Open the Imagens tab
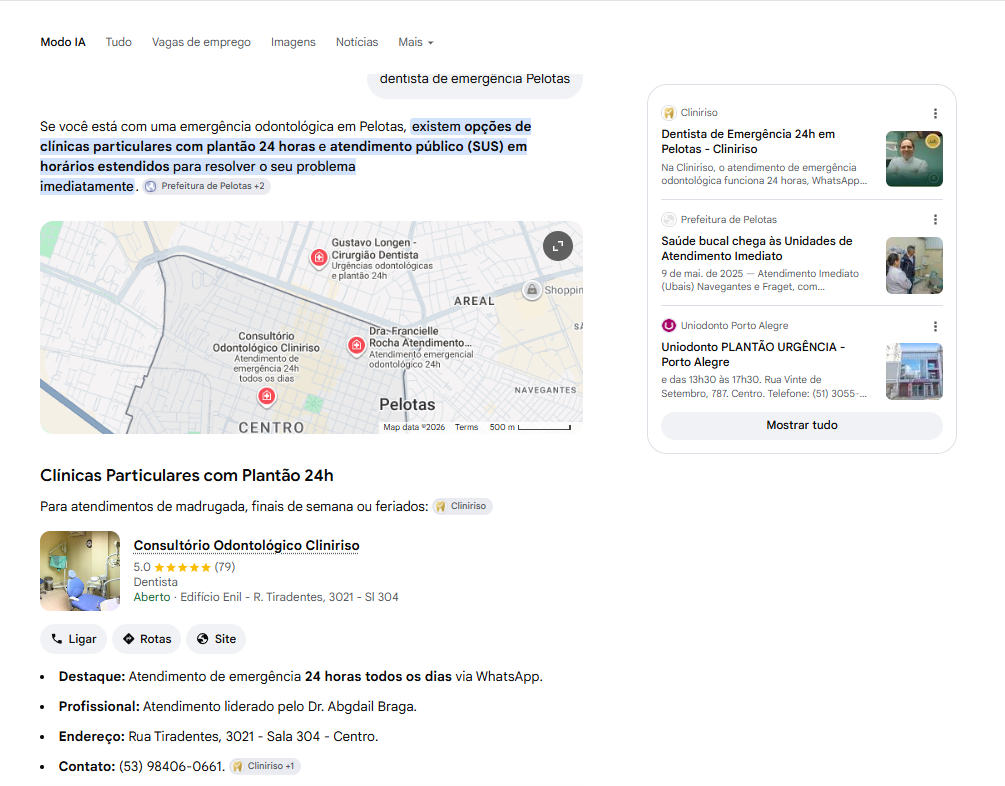1005x786 pixels. coord(293,42)
